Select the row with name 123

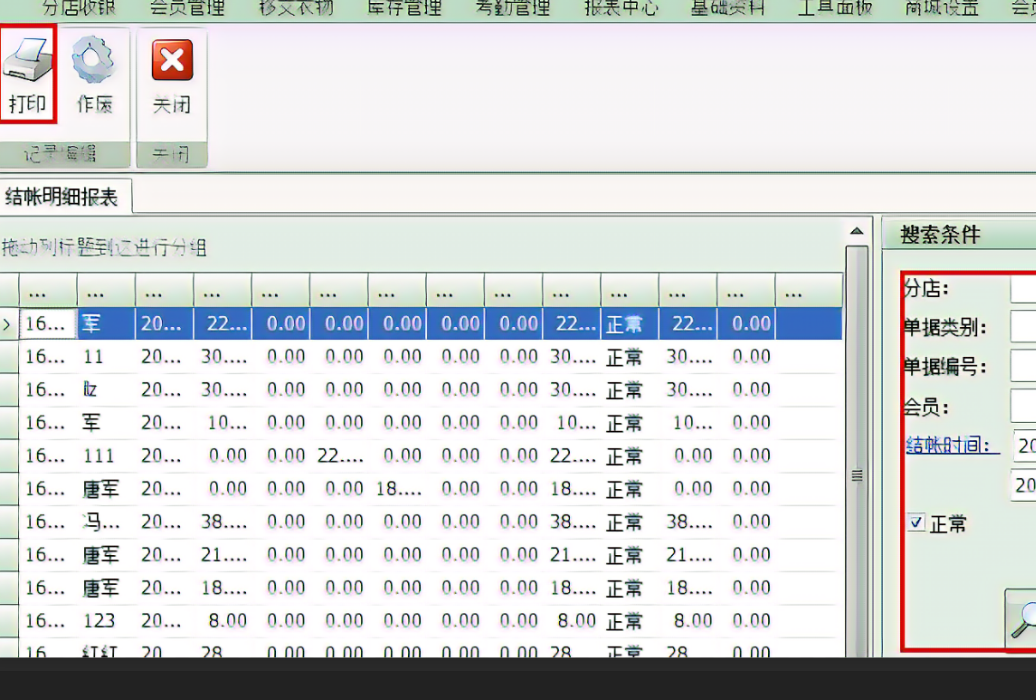tap(99, 621)
